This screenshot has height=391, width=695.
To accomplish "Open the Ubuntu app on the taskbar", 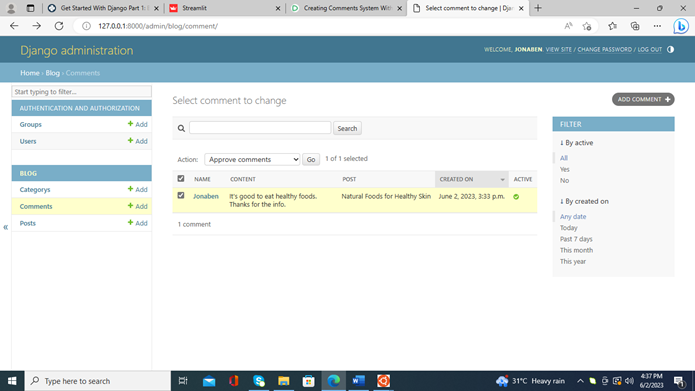I will click(383, 381).
